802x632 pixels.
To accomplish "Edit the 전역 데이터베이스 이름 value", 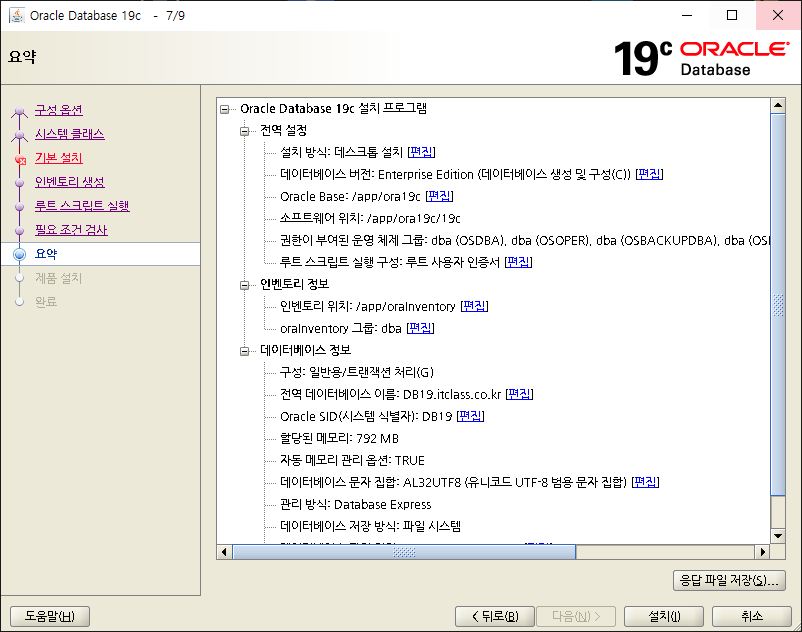I will point(520,394).
